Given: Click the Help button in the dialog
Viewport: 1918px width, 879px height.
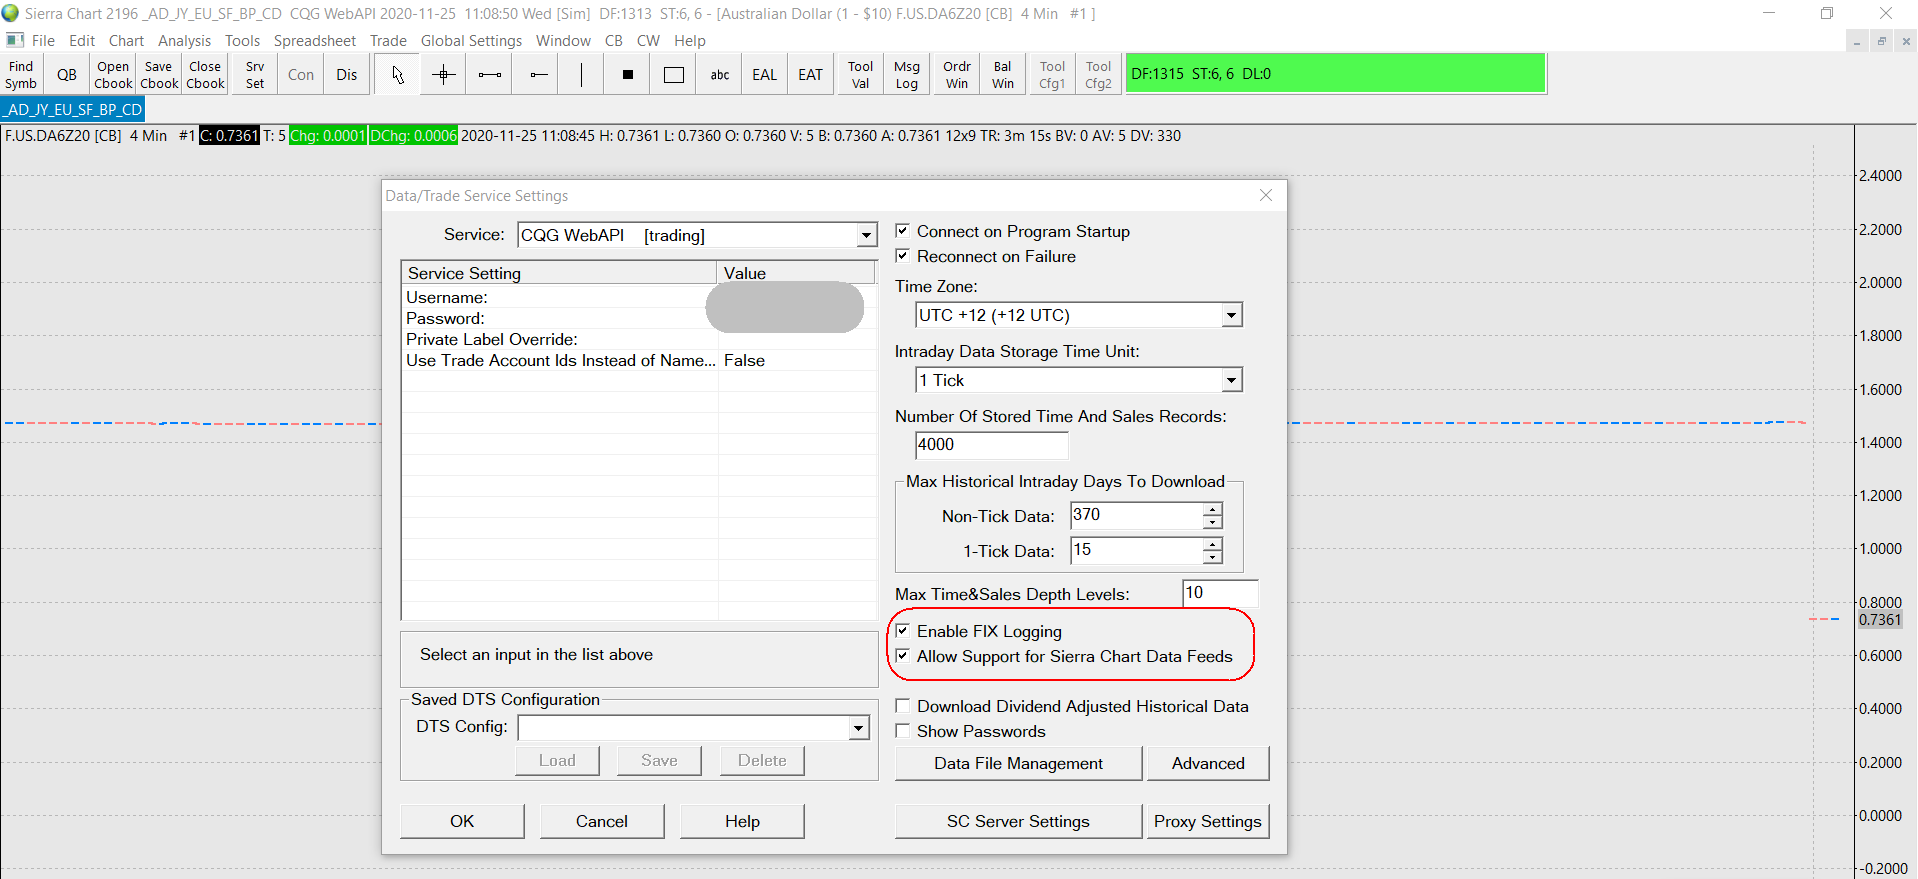Looking at the screenshot, I should [742, 821].
